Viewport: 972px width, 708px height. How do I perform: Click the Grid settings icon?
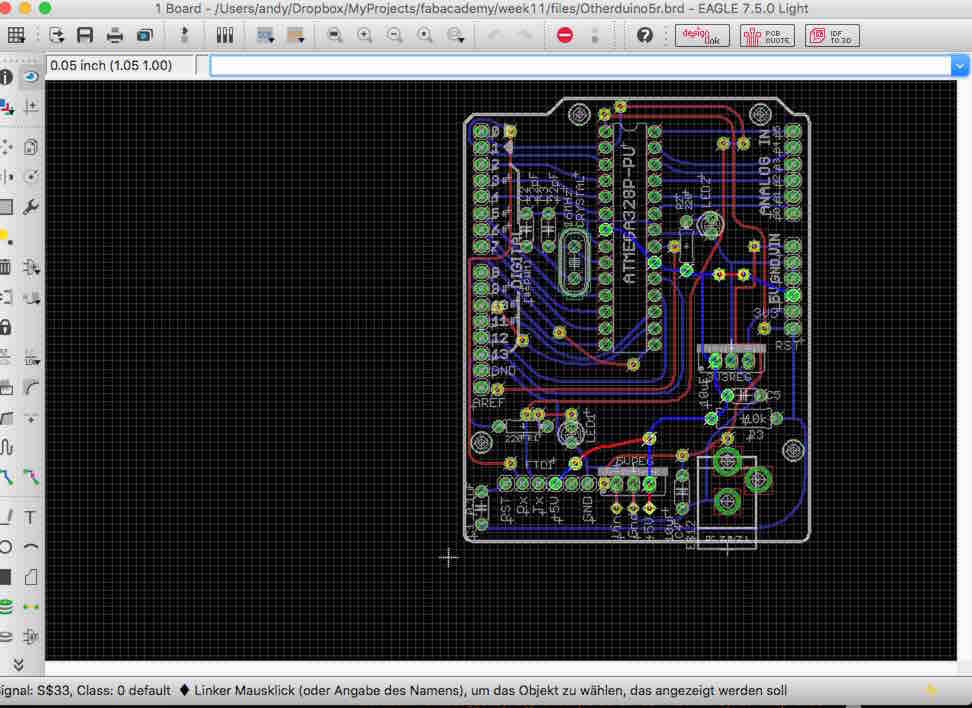click(17, 35)
